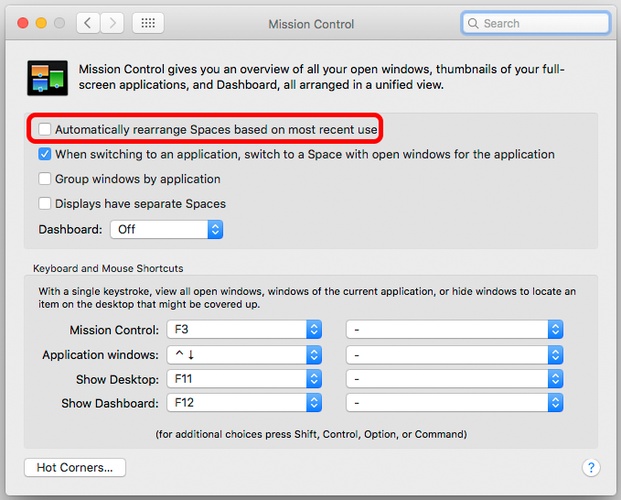This screenshot has height=500, width=621.
Task: Click the additional choices hint text
Action: [311, 434]
